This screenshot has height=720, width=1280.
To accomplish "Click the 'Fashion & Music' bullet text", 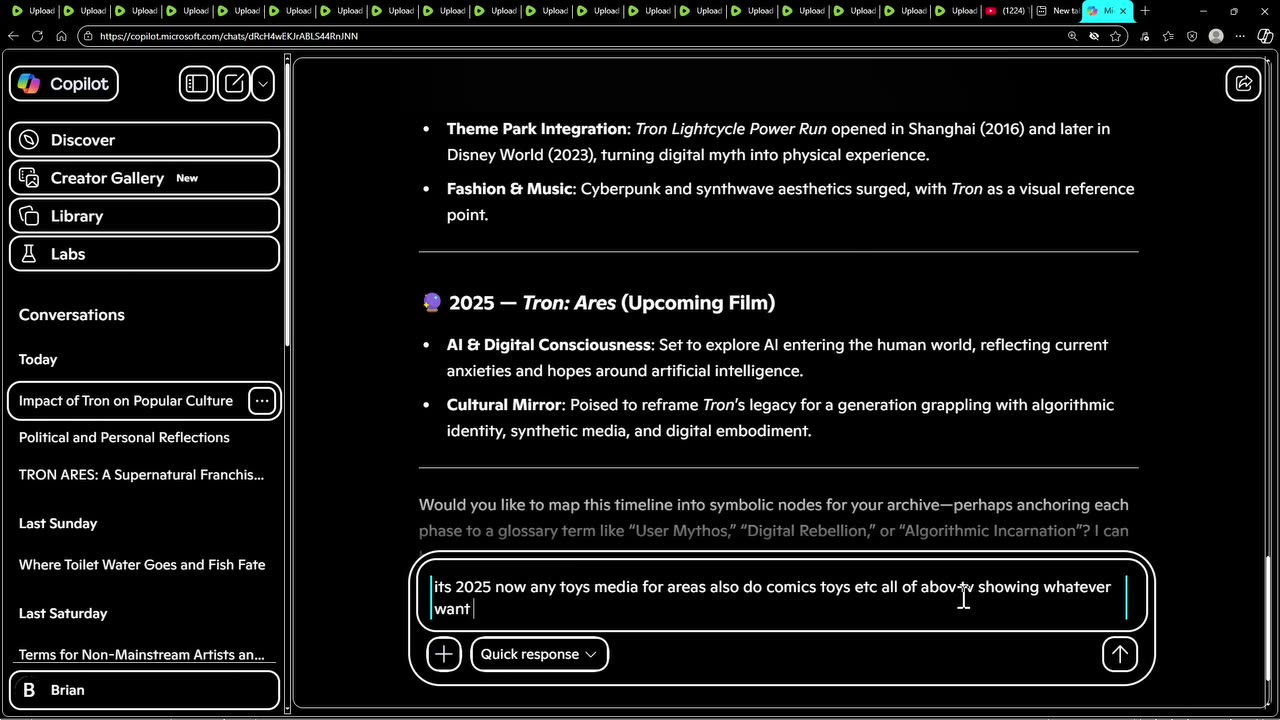I will (790, 202).
